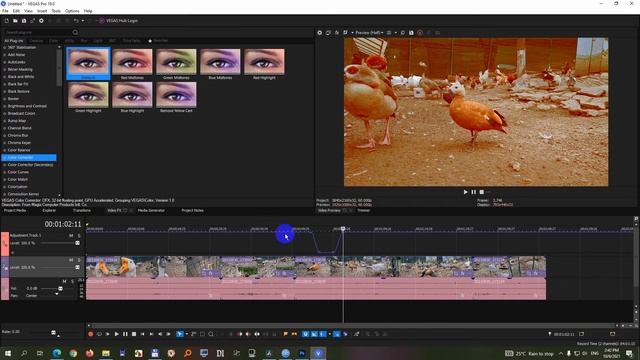Adjust audio track Vol slider handle
The width and height of the screenshot is (640, 360).
pos(60,289)
